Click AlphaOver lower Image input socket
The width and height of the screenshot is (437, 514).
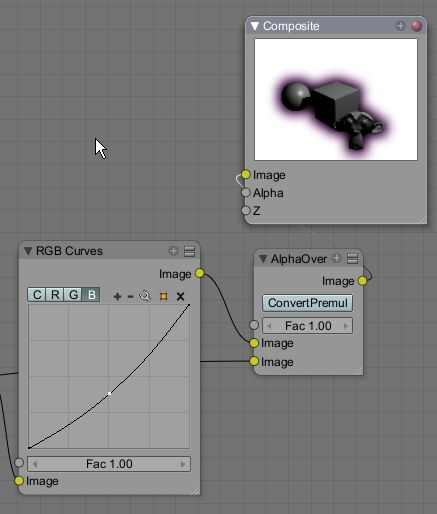click(254, 361)
